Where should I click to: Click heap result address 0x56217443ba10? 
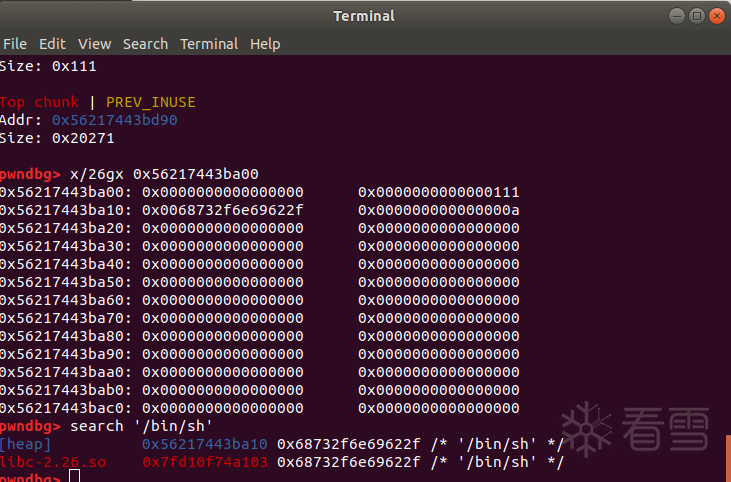click(x=205, y=444)
